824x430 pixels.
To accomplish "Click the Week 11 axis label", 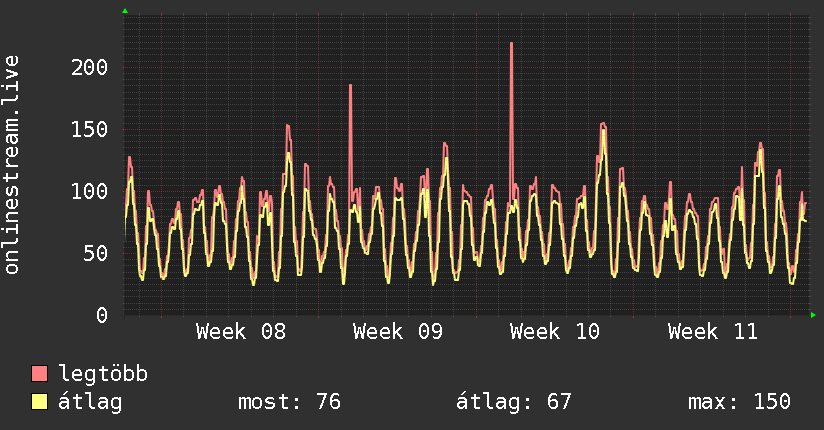I will [x=713, y=332].
